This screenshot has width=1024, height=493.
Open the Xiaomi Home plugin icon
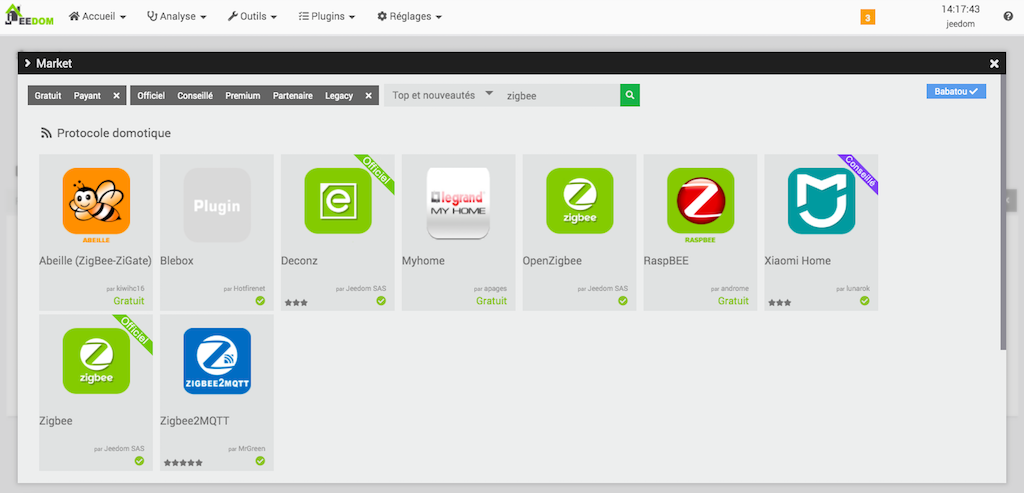[x=822, y=201]
